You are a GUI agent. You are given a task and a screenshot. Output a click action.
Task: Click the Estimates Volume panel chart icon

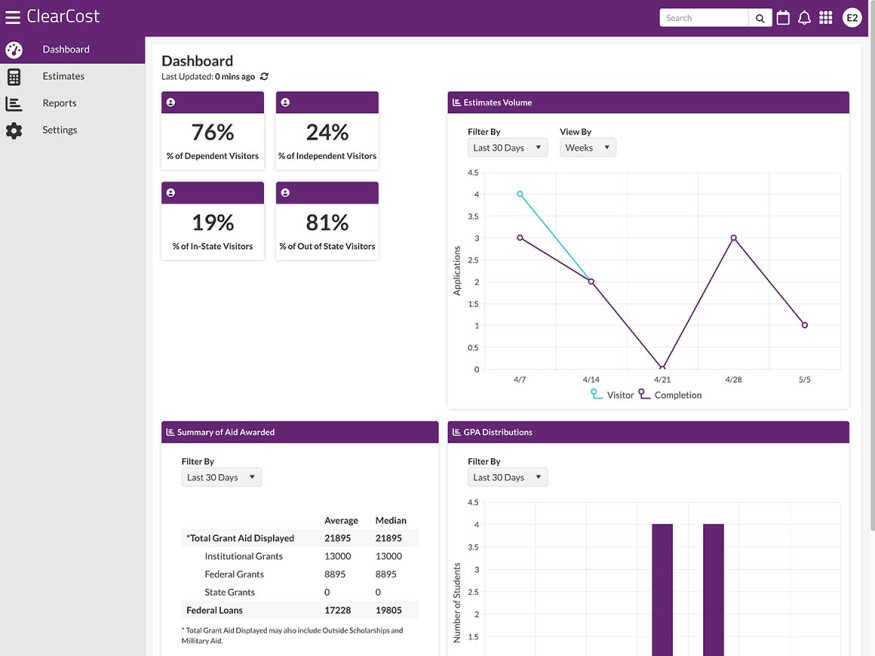click(456, 103)
